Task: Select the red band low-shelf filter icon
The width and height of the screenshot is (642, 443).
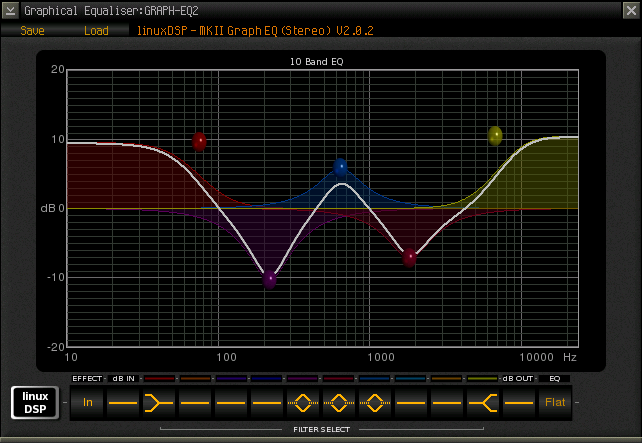Action: pos(159,403)
